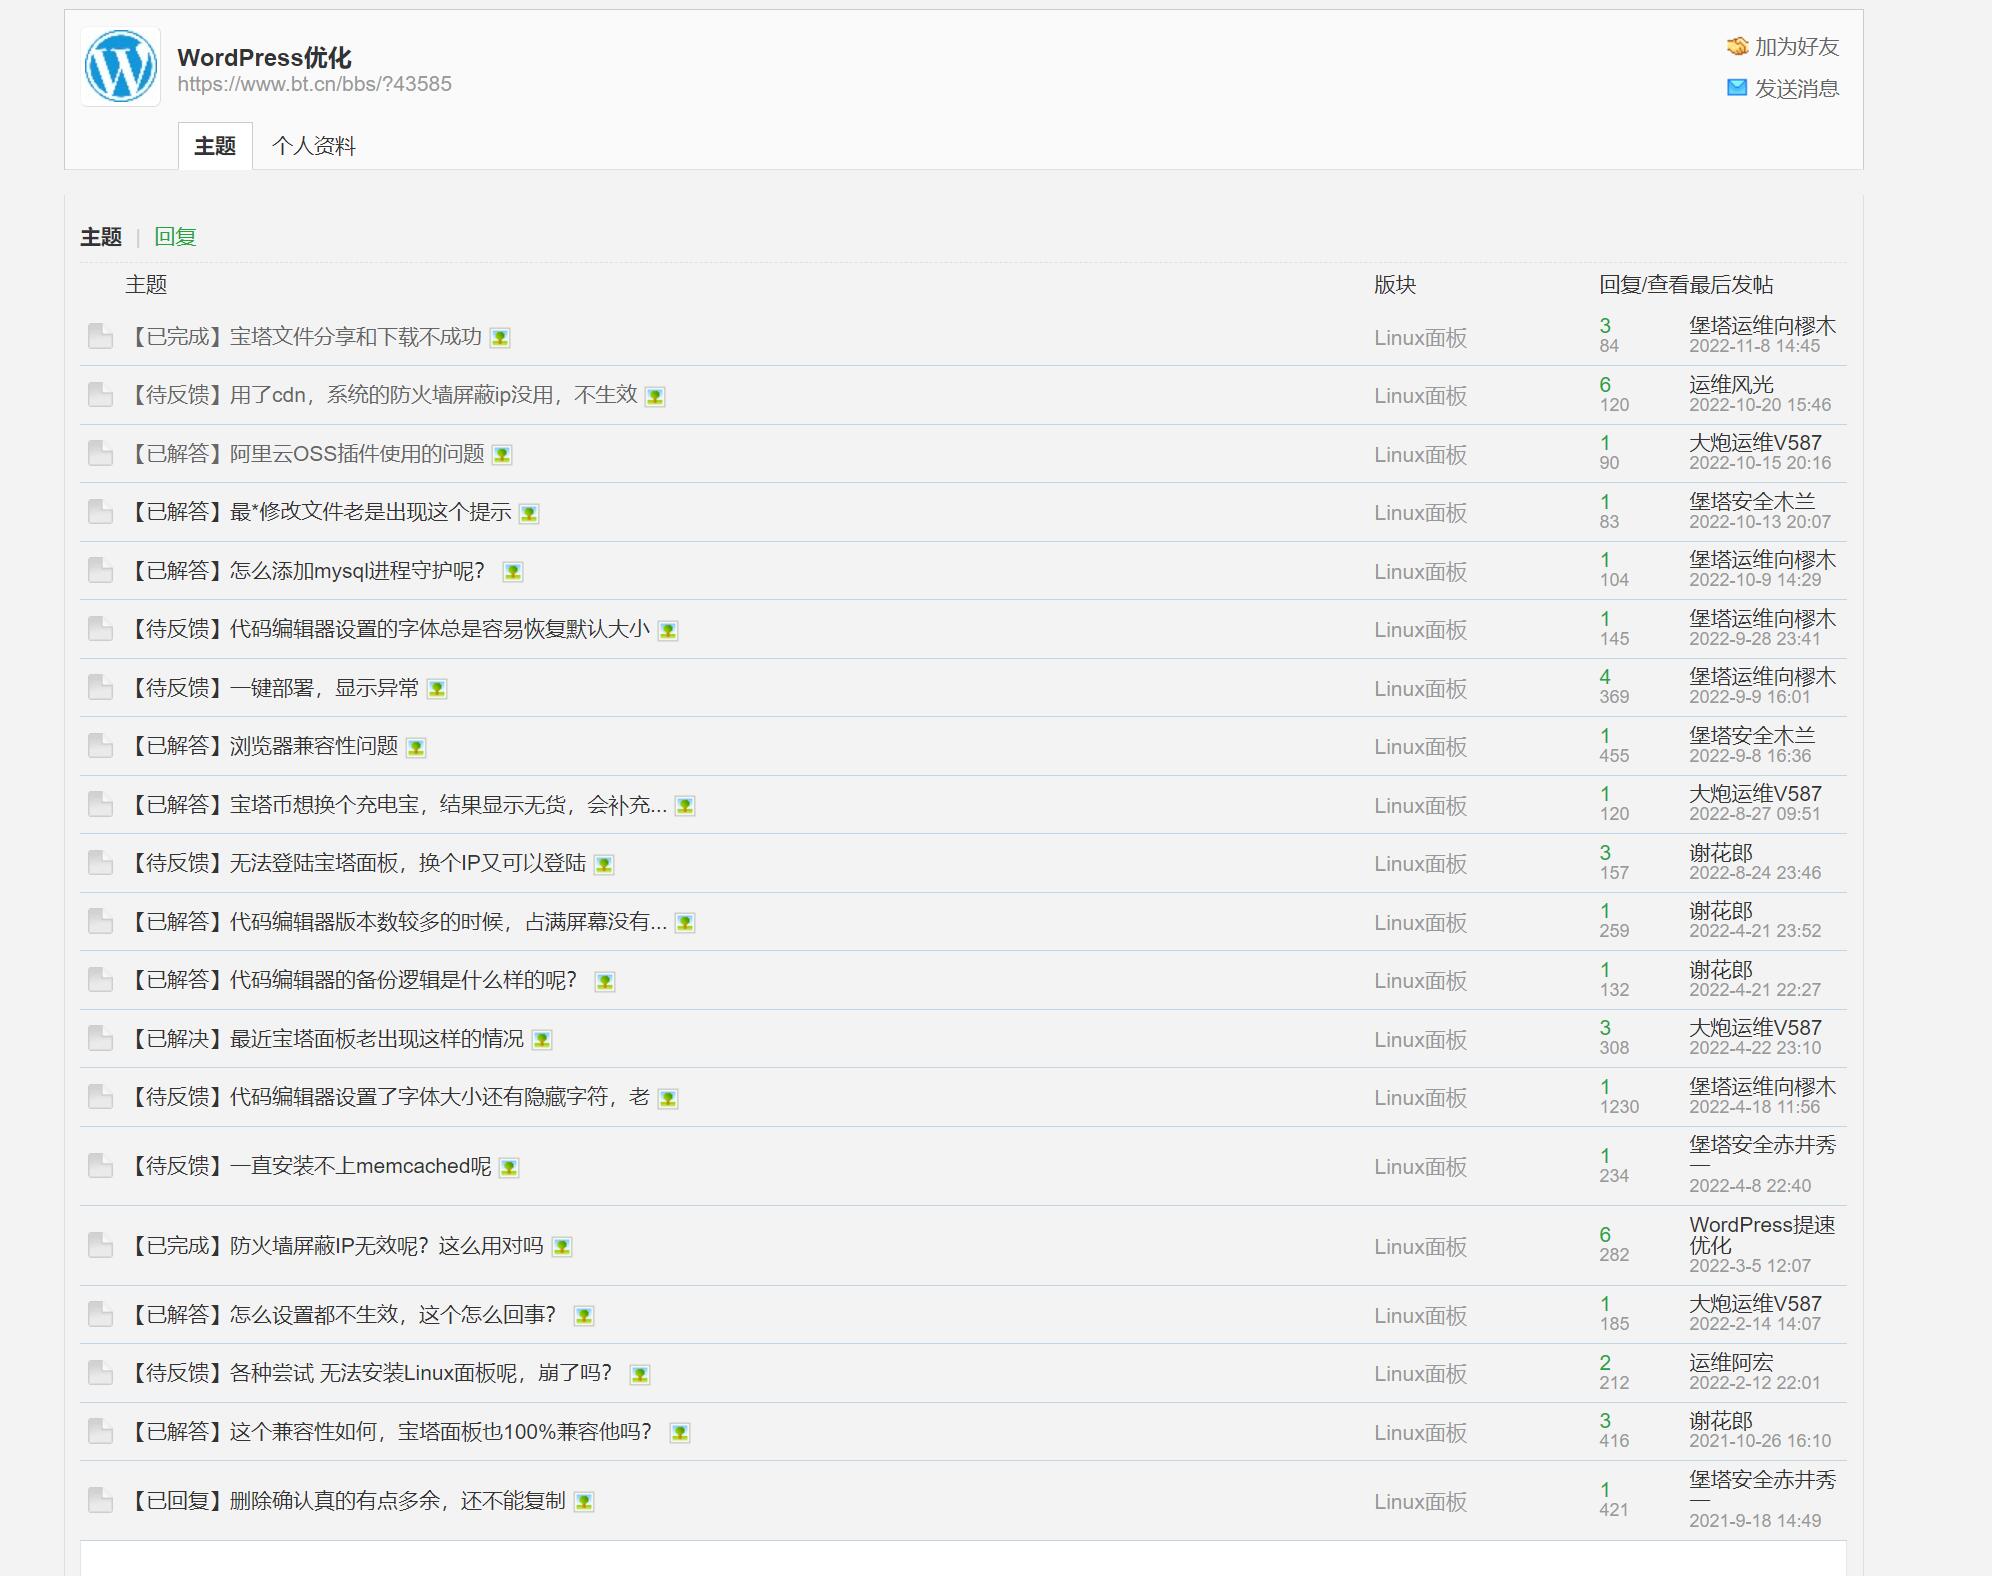Click image icon after 怎么设置都不生效 thread

(584, 1316)
